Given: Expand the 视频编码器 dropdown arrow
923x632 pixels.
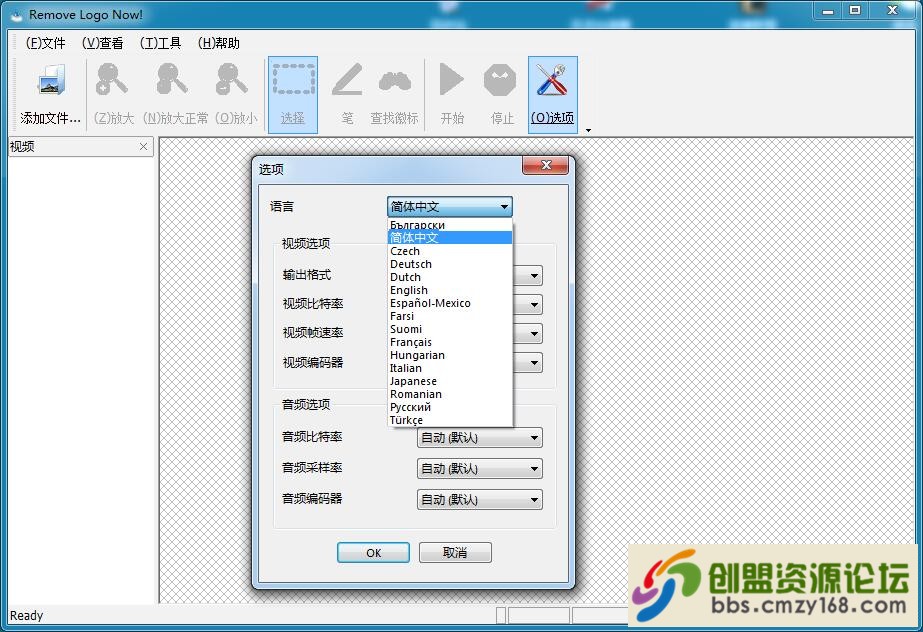Looking at the screenshot, I should 534,362.
